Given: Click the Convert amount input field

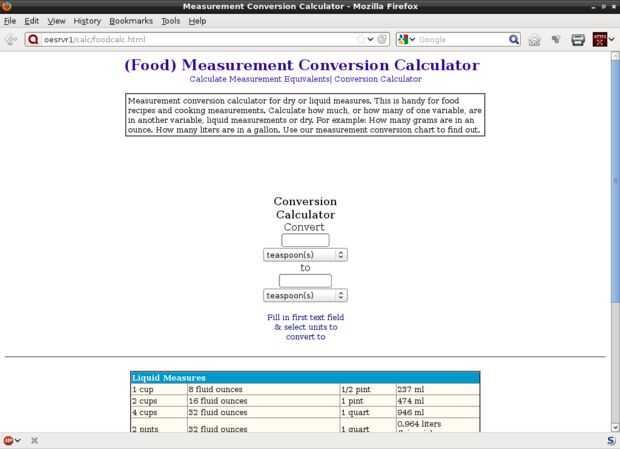Looking at the screenshot, I should click(305, 240).
